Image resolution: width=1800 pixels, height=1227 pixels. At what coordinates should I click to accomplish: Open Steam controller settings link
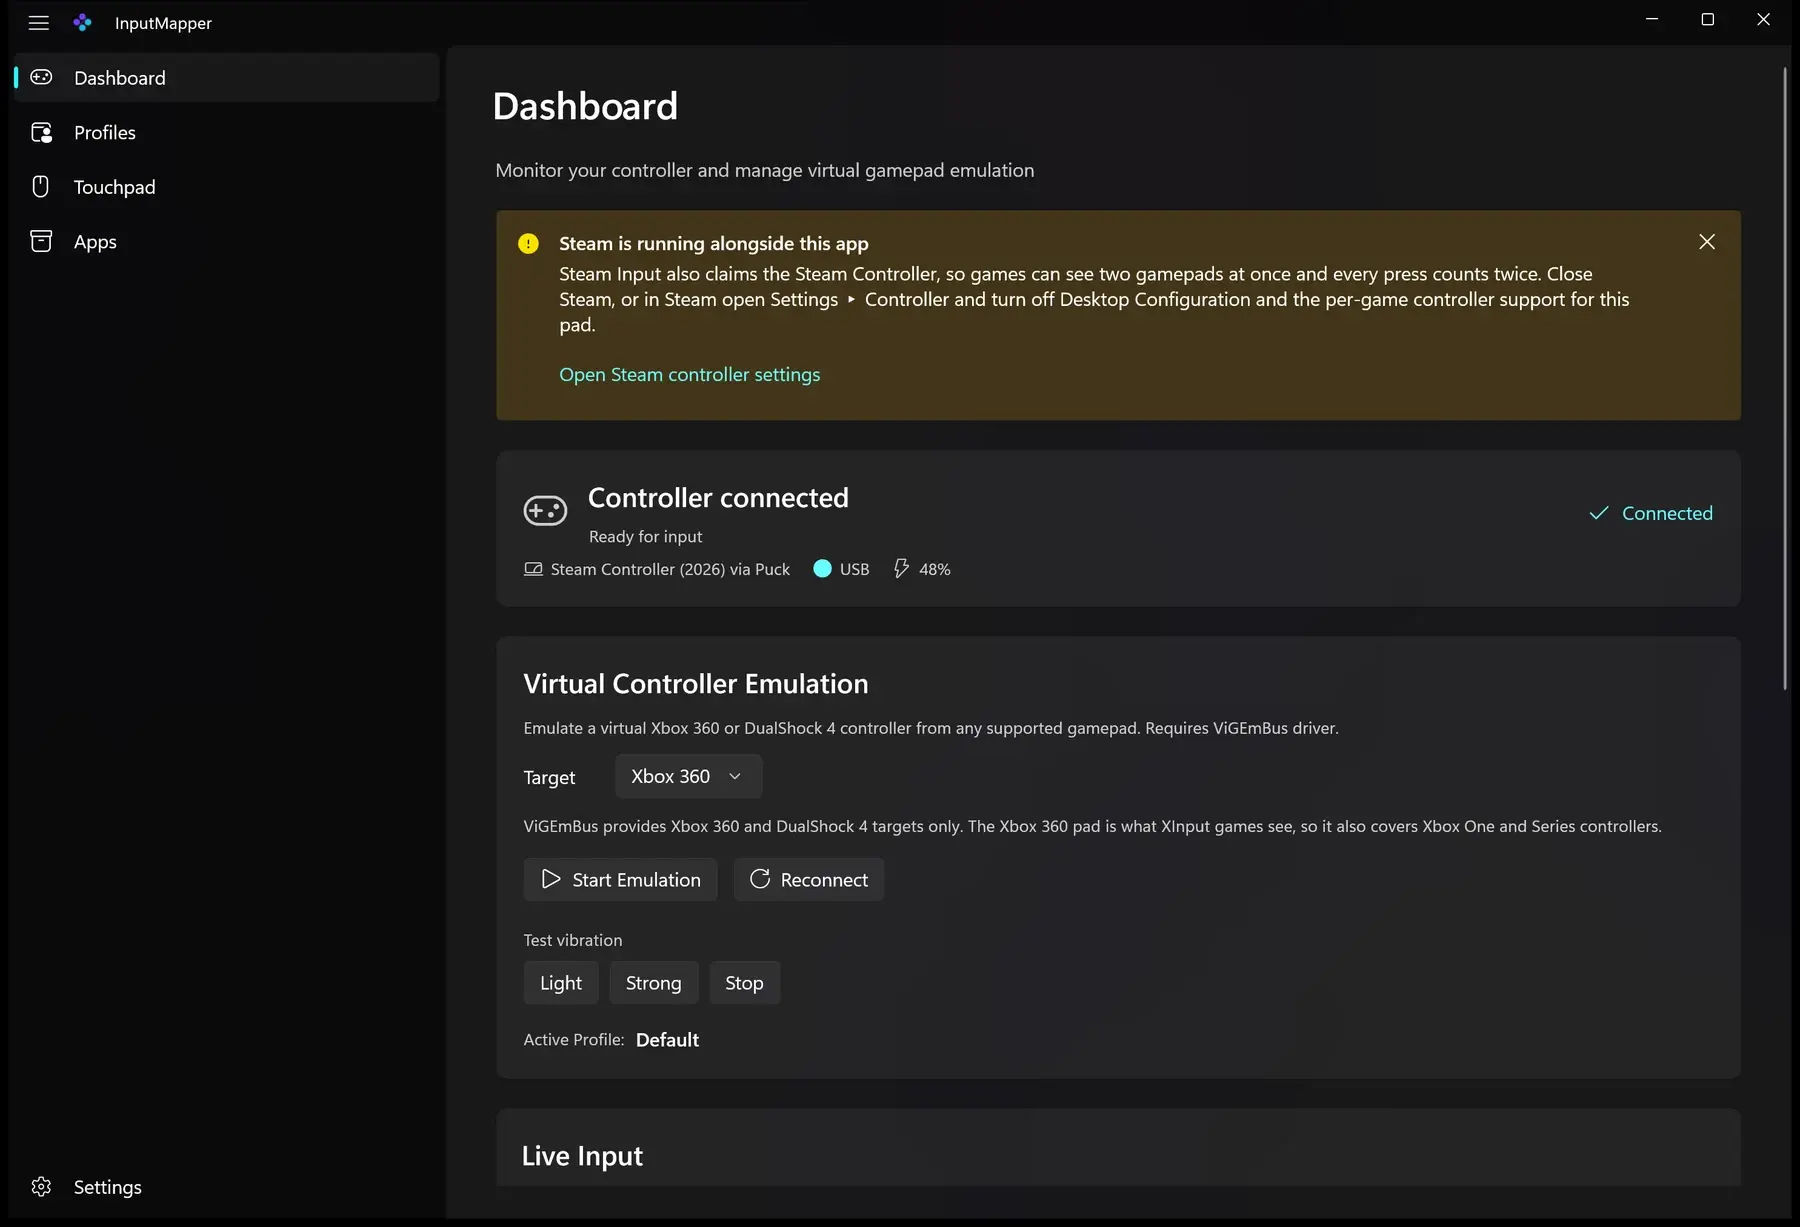tap(689, 374)
